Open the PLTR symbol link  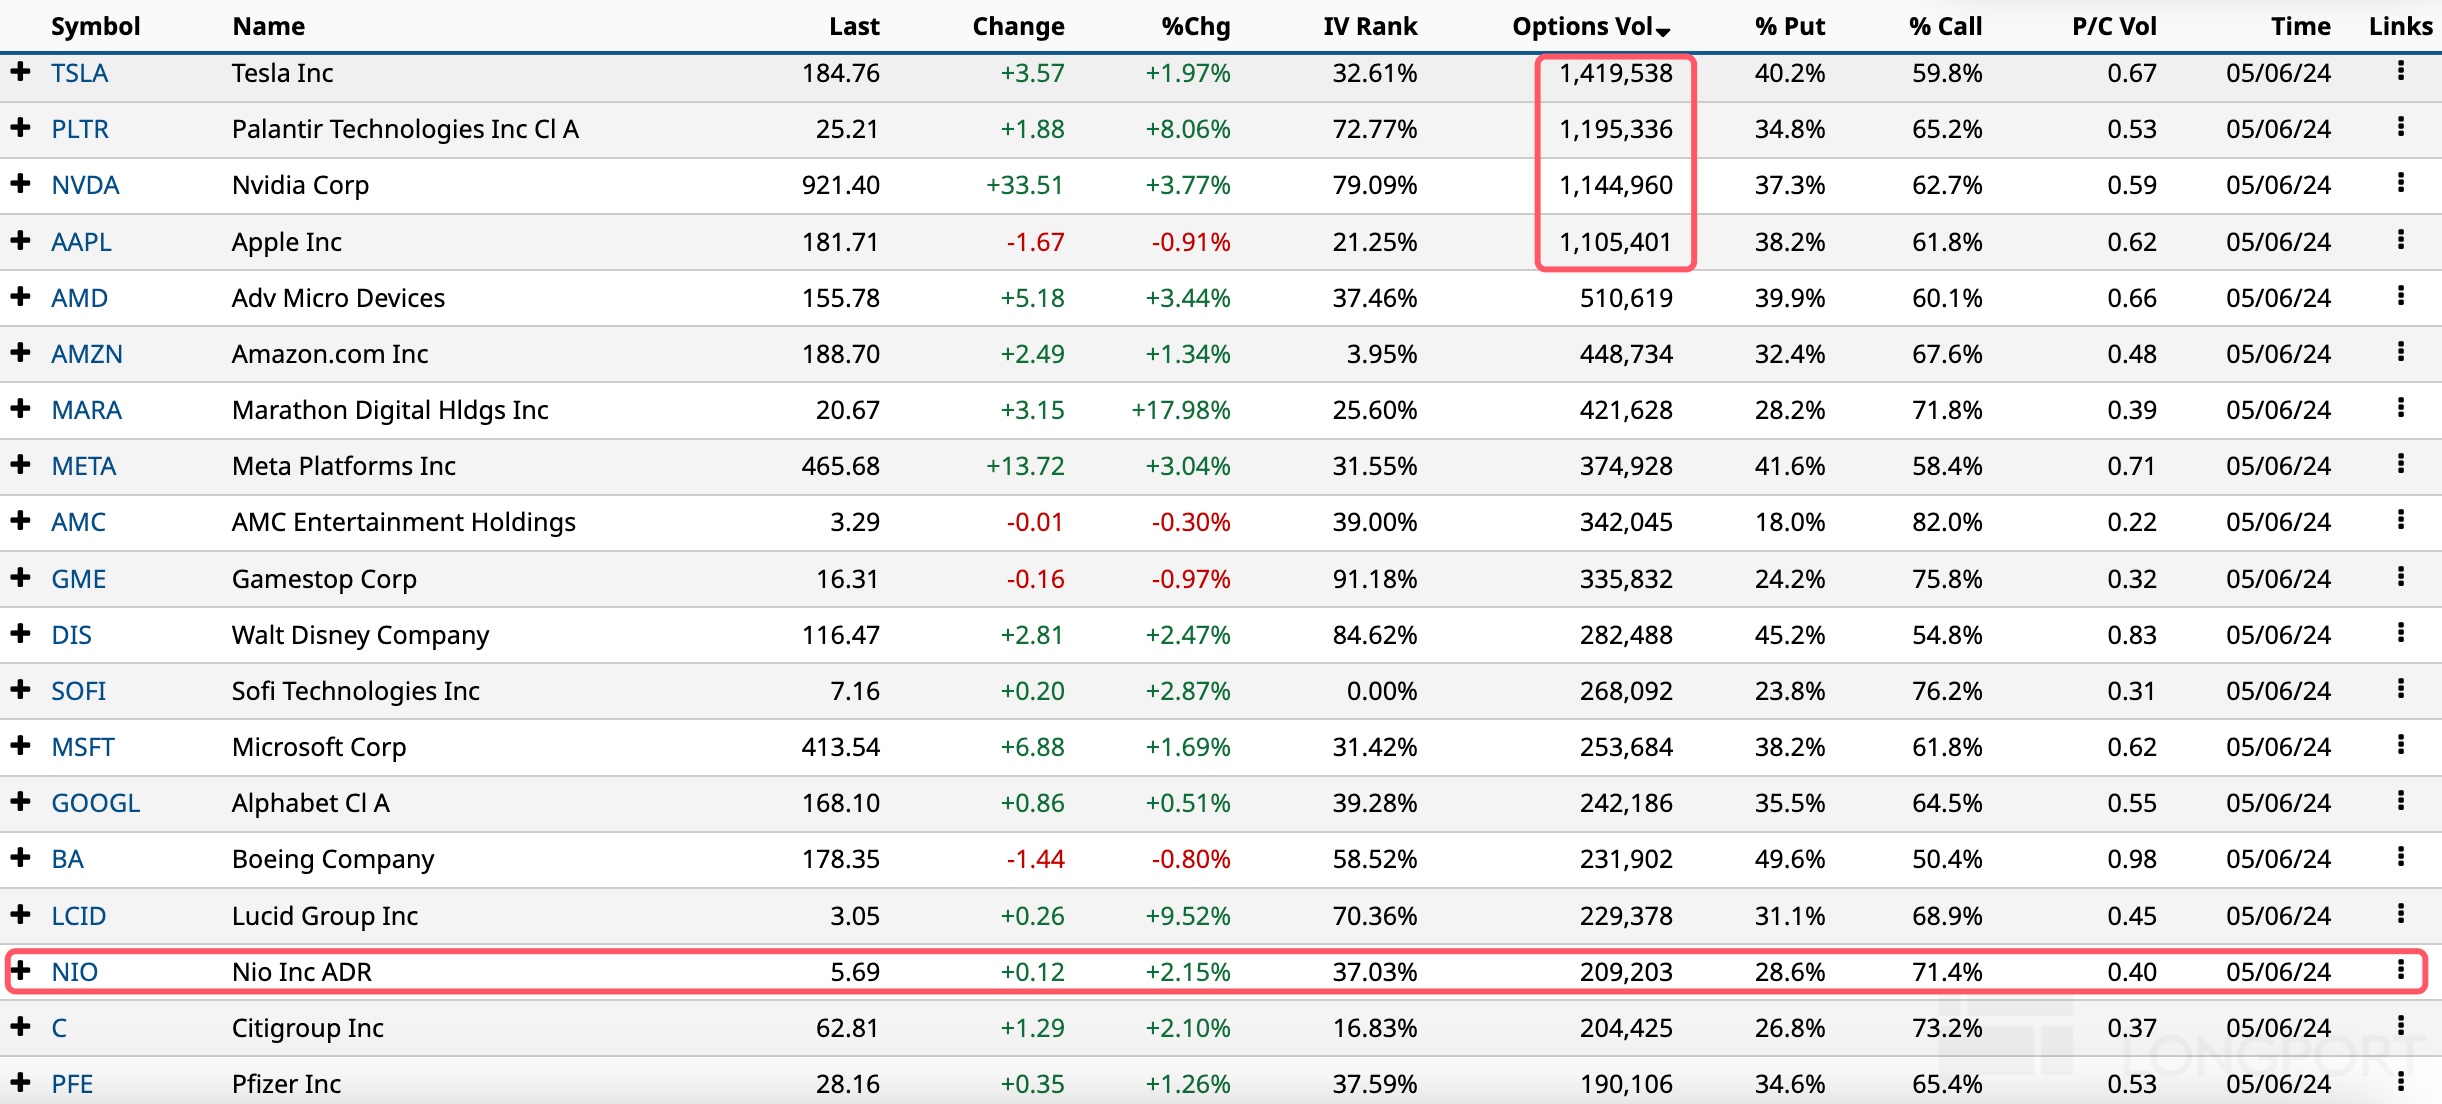pos(80,129)
